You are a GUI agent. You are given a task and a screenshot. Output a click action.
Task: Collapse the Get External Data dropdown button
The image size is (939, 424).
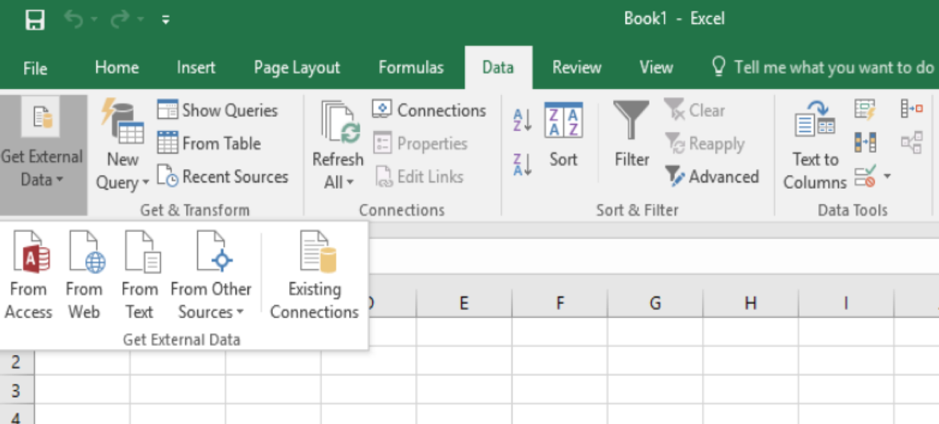43,155
